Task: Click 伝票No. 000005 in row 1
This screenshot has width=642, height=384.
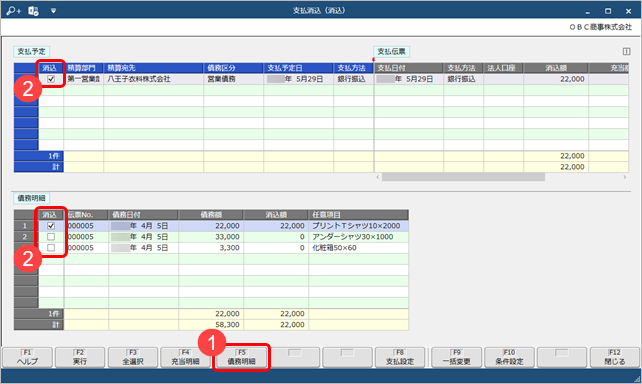Action: coord(86,226)
